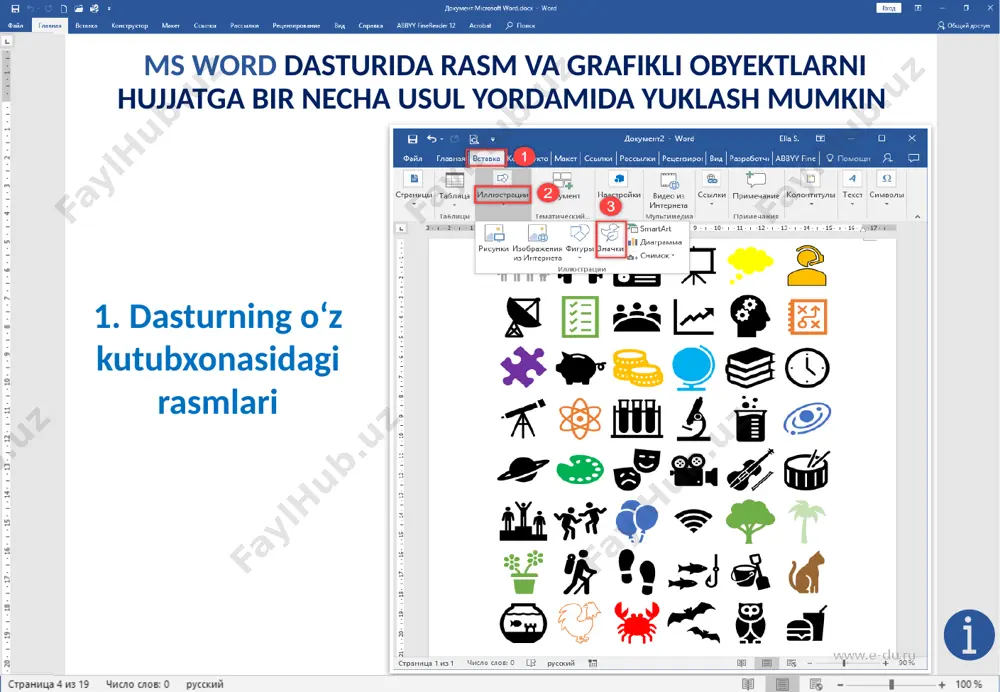Click the Поиск search box in outer ribbon
Screen dimensions: 1000x692
click(x=520, y=26)
